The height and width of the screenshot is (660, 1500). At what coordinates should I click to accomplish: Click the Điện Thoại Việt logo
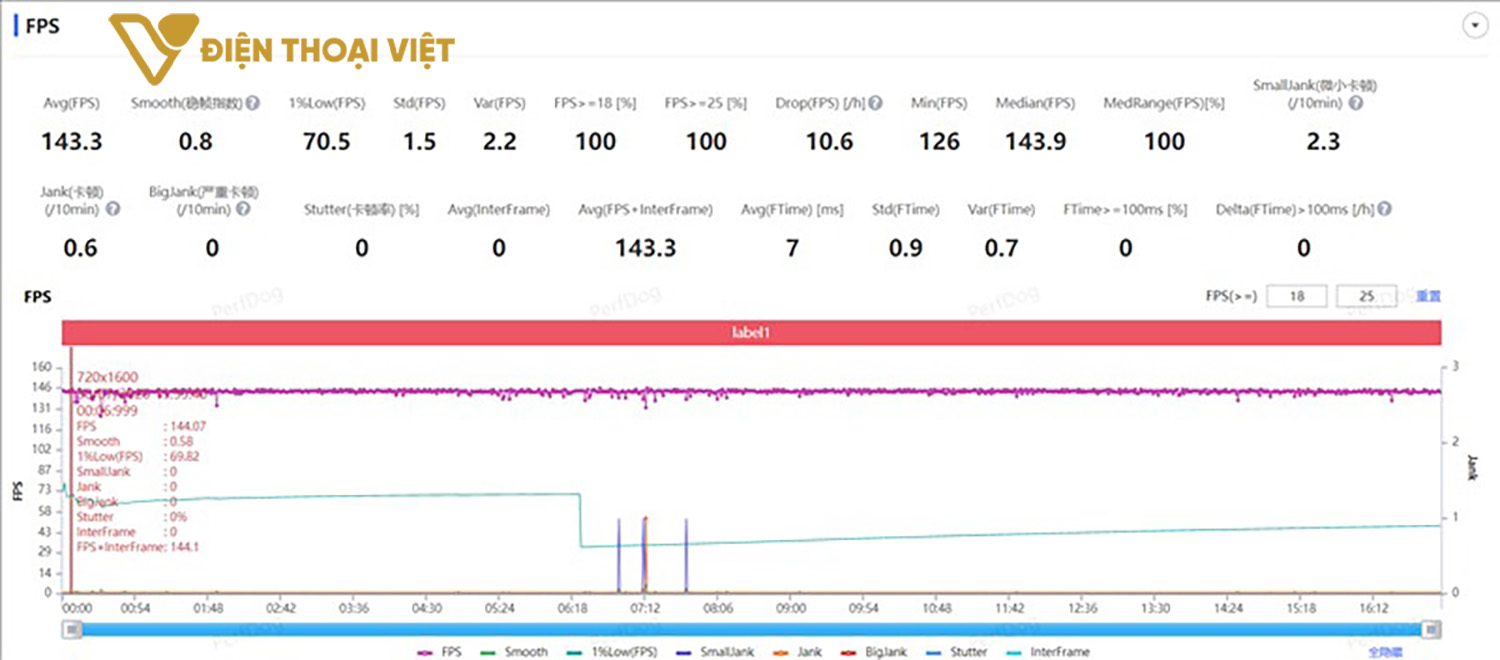click(282, 50)
